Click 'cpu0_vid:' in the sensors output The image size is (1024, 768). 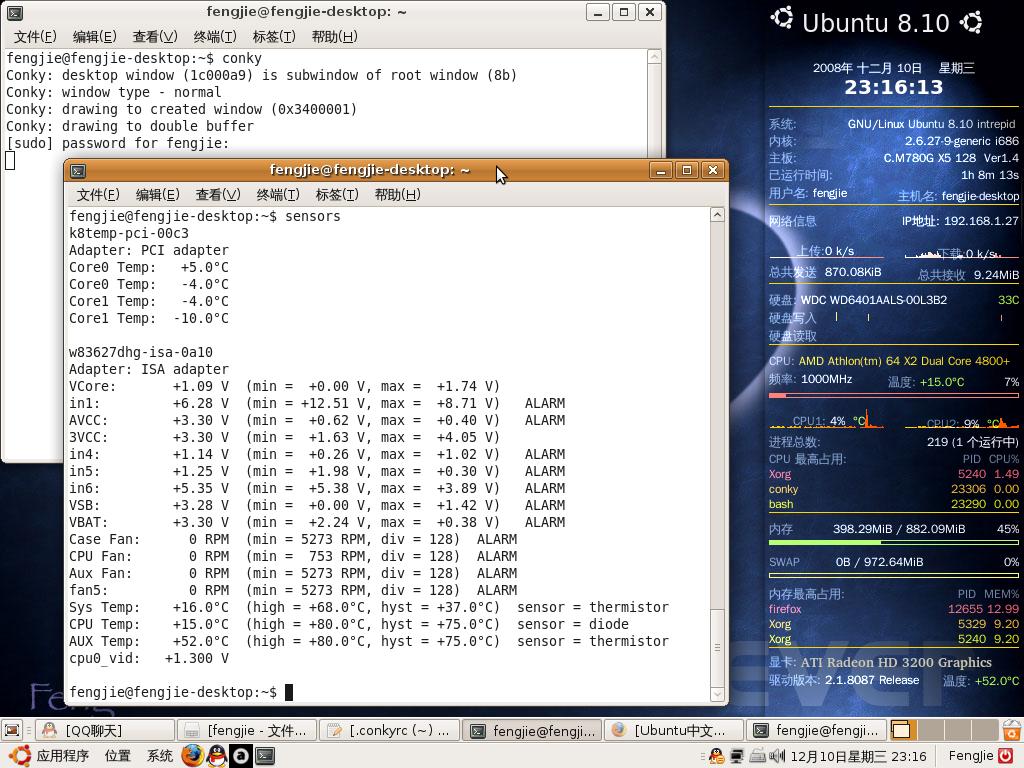tap(104, 658)
